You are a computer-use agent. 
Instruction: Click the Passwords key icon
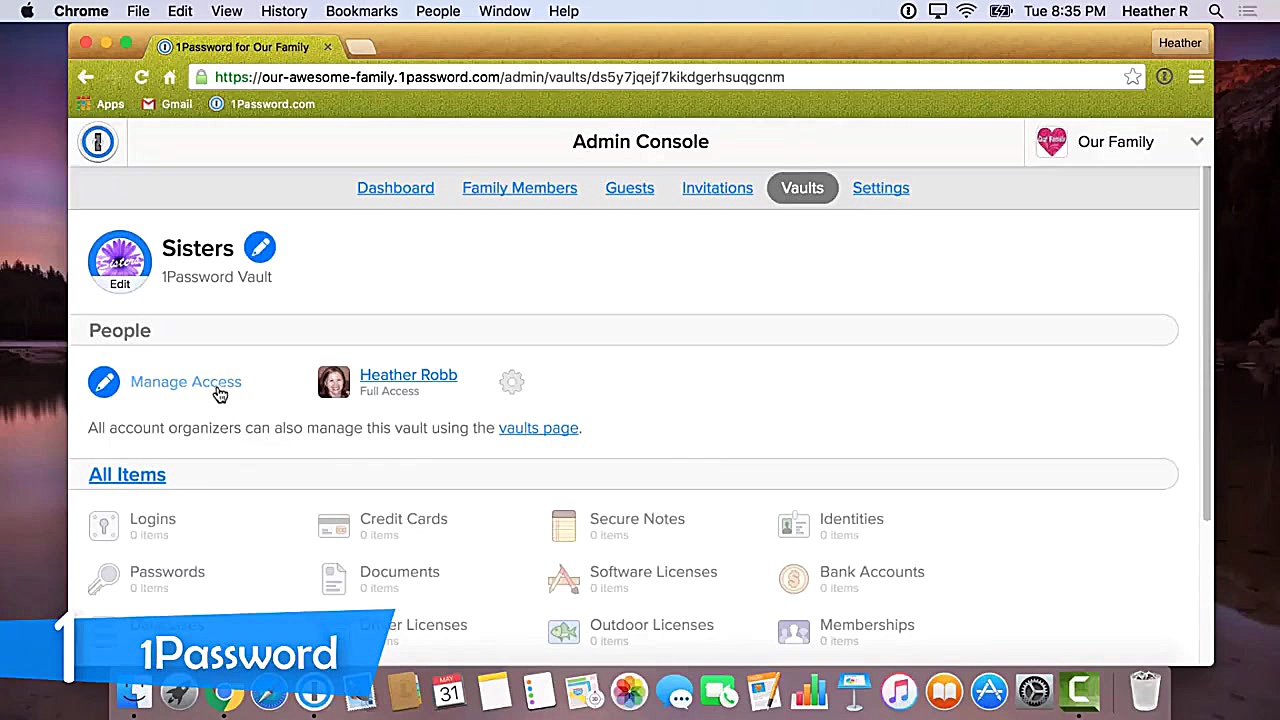[103, 578]
